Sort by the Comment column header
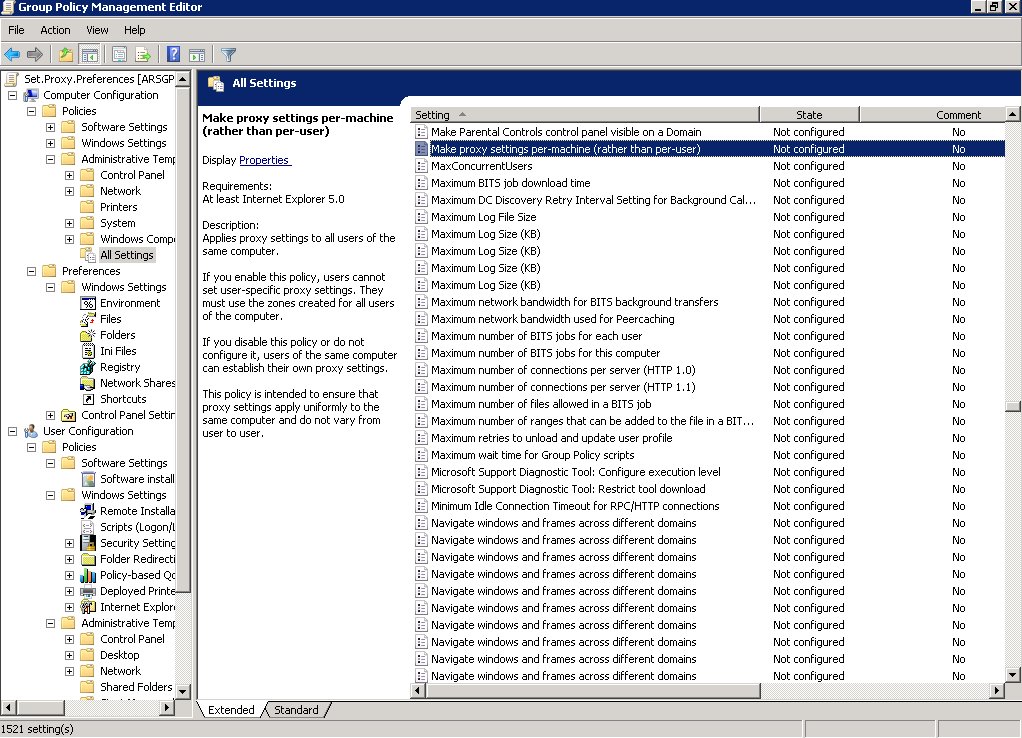 tap(932, 115)
